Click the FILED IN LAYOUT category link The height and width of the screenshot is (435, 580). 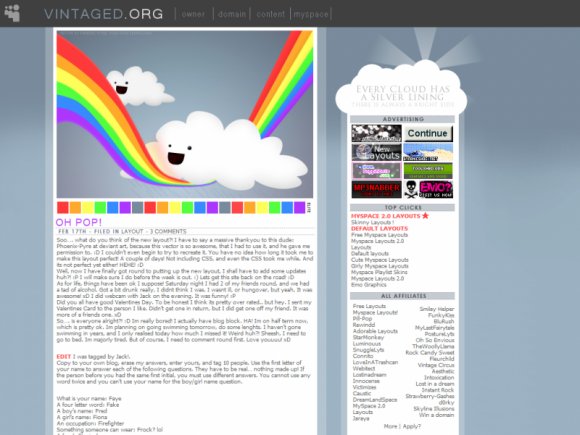[x=118, y=232]
